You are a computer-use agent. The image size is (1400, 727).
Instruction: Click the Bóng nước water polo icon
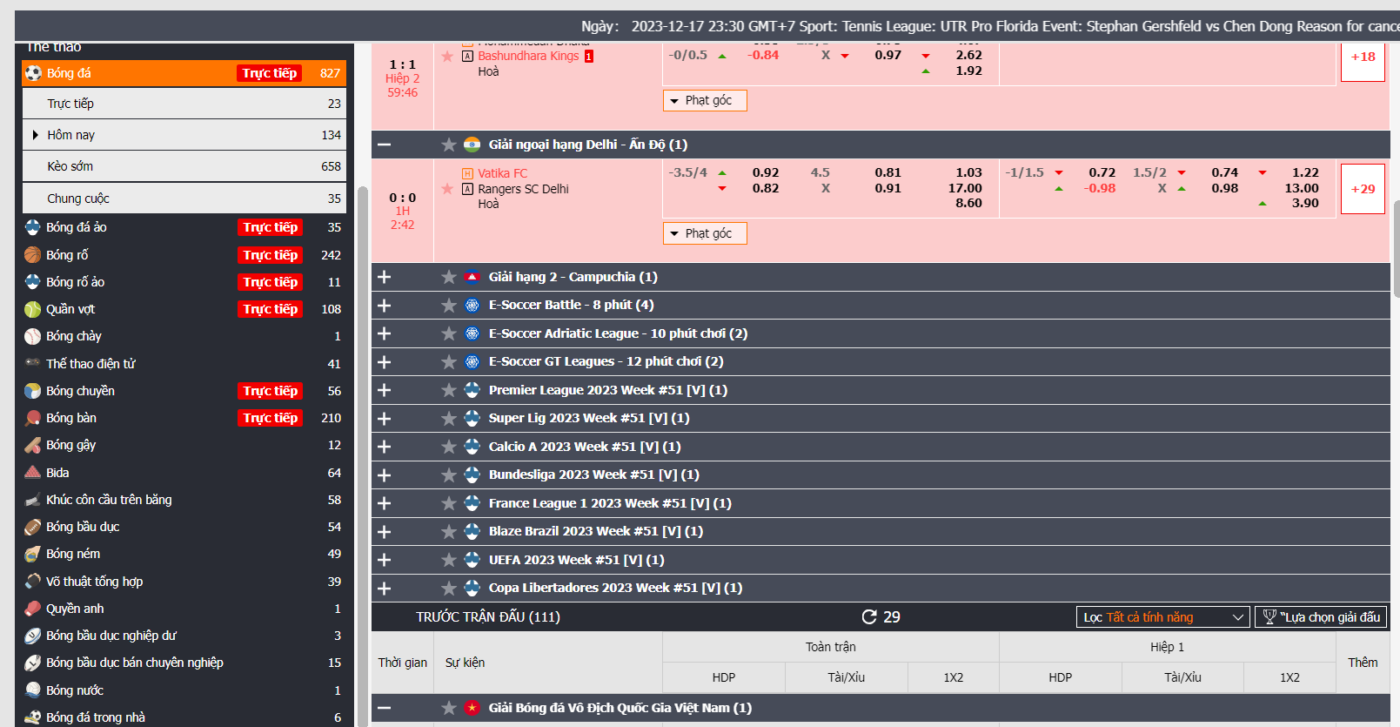point(33,690)
